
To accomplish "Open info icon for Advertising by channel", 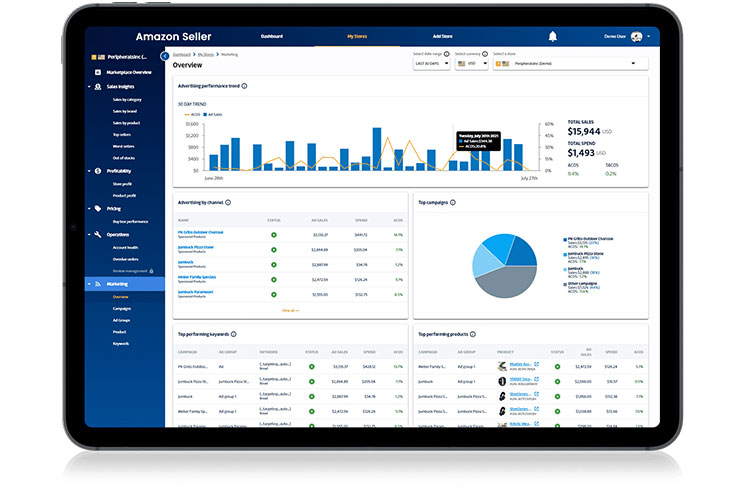I will 228,203.
